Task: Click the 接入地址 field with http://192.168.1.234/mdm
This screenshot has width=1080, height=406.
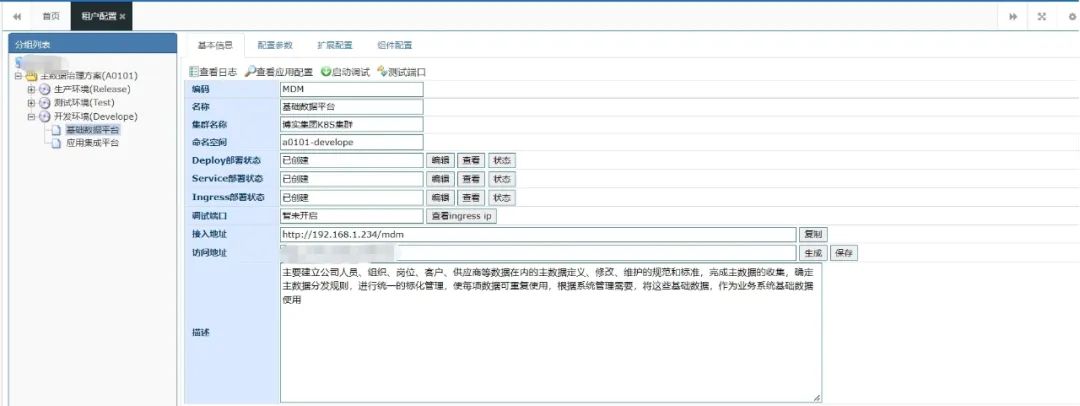Action: click(538, 234)
